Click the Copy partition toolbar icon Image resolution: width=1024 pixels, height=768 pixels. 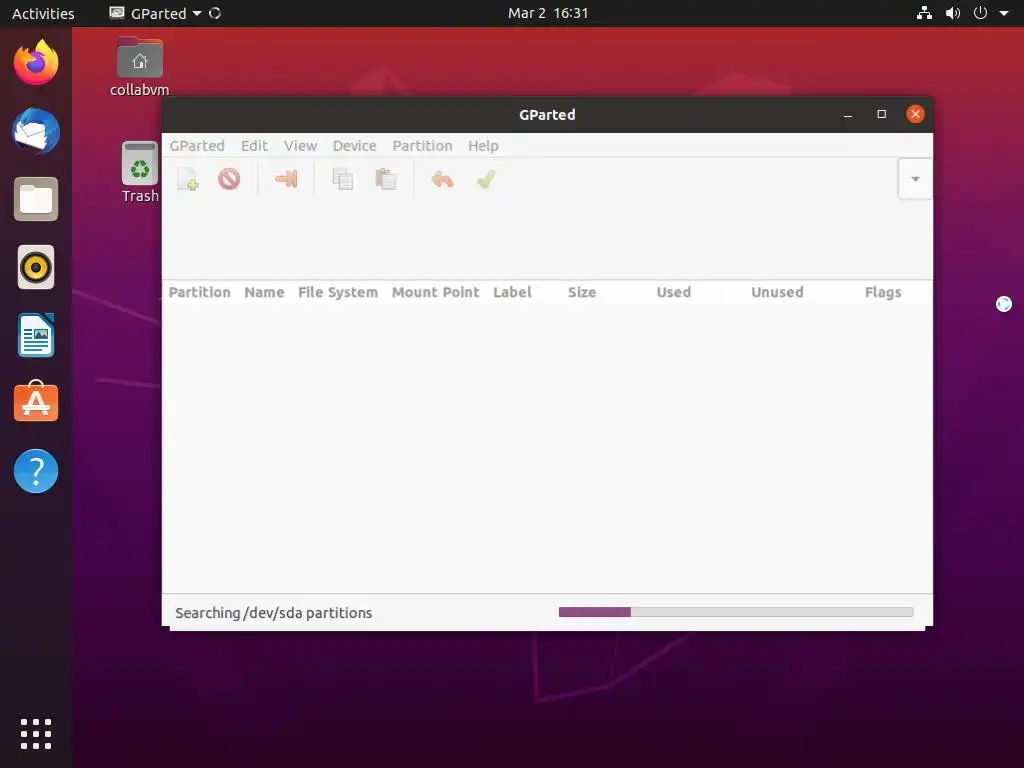pyautogui.click(x=342, y=179)
